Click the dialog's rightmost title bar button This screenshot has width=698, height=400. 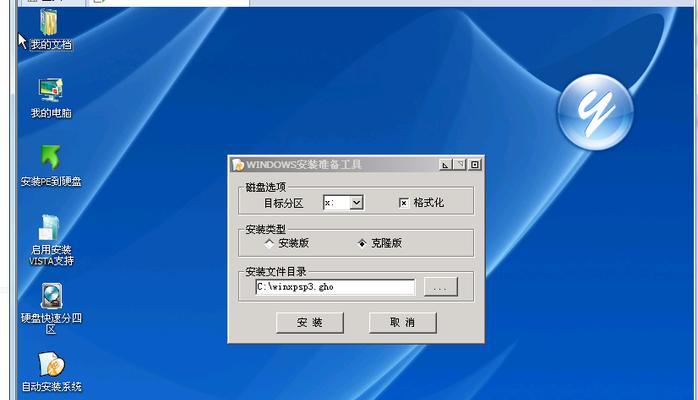coord(475,165)
